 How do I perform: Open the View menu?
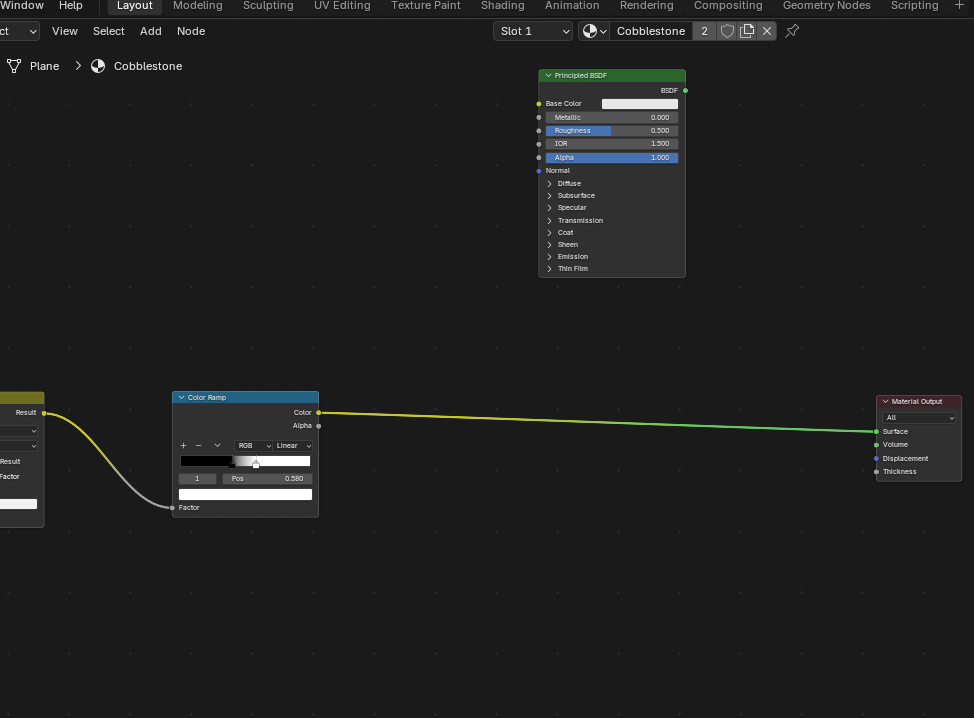click(65, 31)
